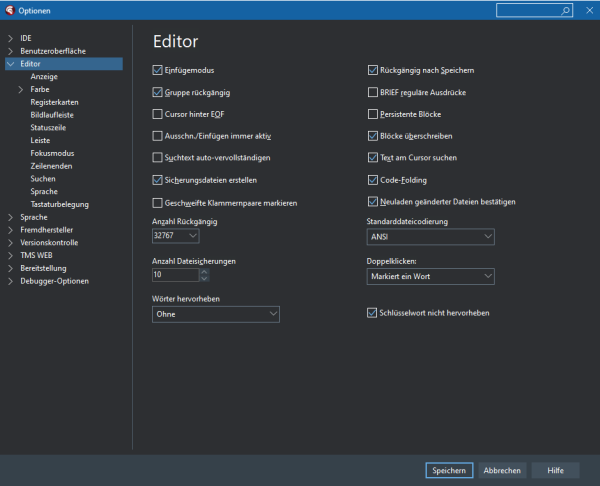600x486 pixels.
Task: Expand the IDE tree node
Action: tap(10, 38)
